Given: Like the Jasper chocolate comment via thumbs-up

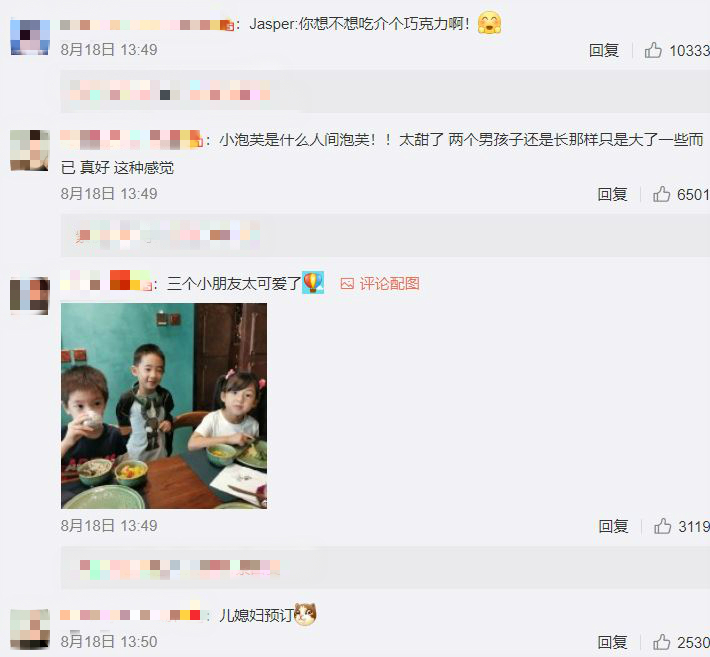Looking at the screenshot, I should 653,50.
